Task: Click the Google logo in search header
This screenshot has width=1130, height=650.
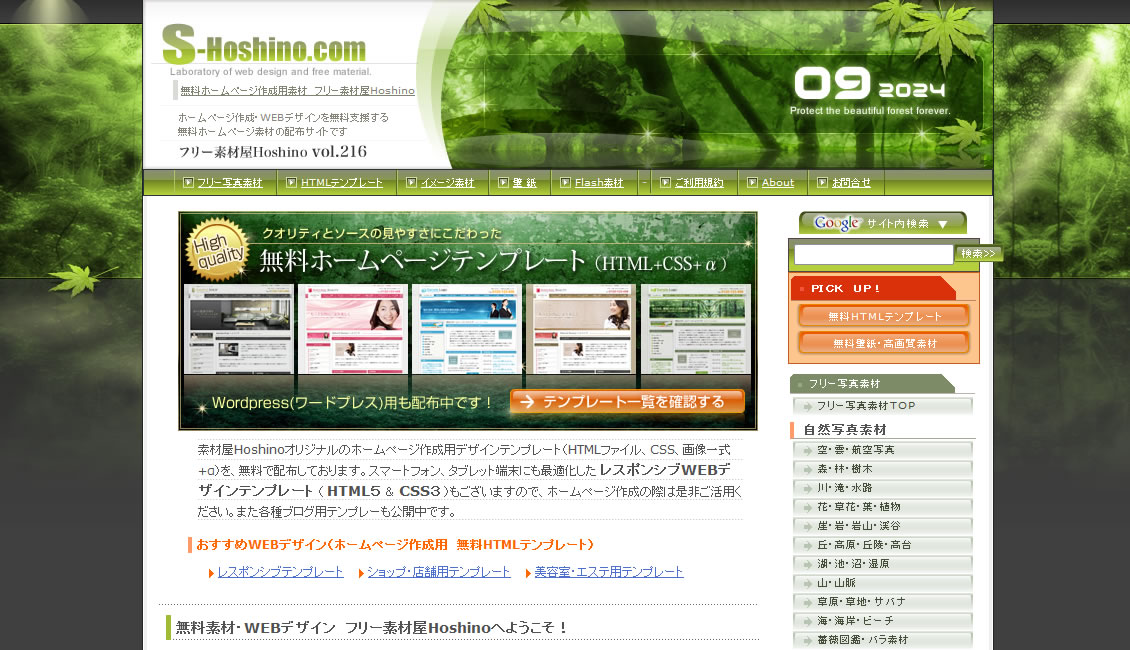Action: (x=837, y=223)
